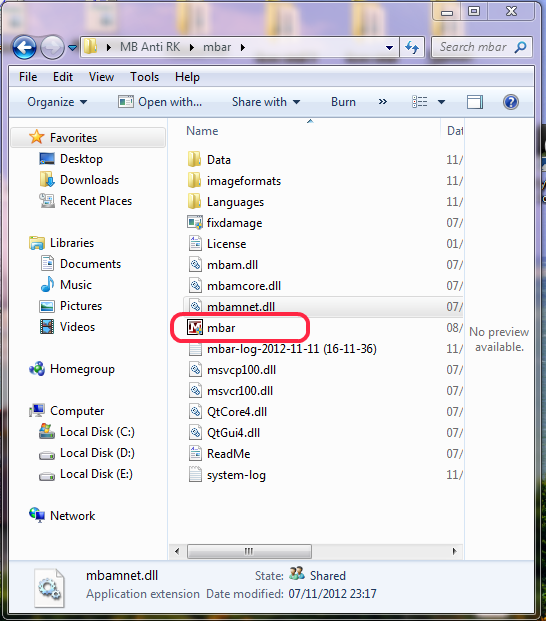
Task: Select mbar segment in address path
Action: point(217,47)
